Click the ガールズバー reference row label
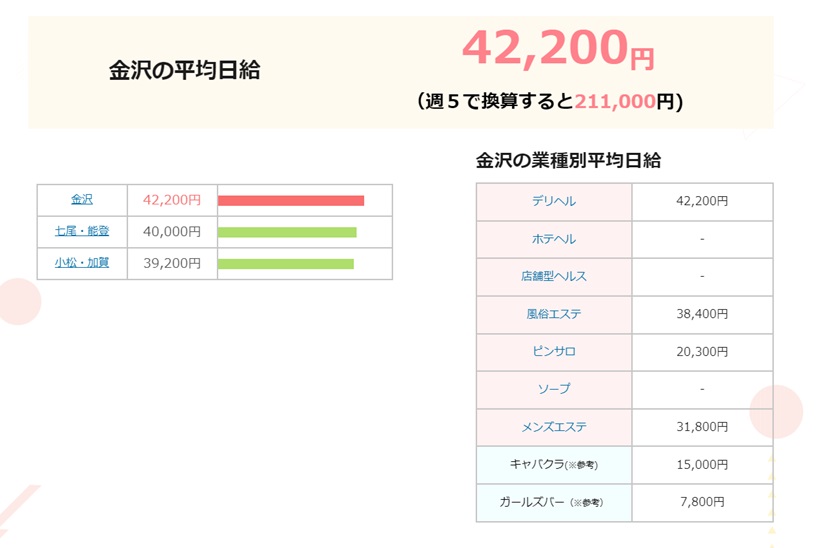 tap(553, 502)
